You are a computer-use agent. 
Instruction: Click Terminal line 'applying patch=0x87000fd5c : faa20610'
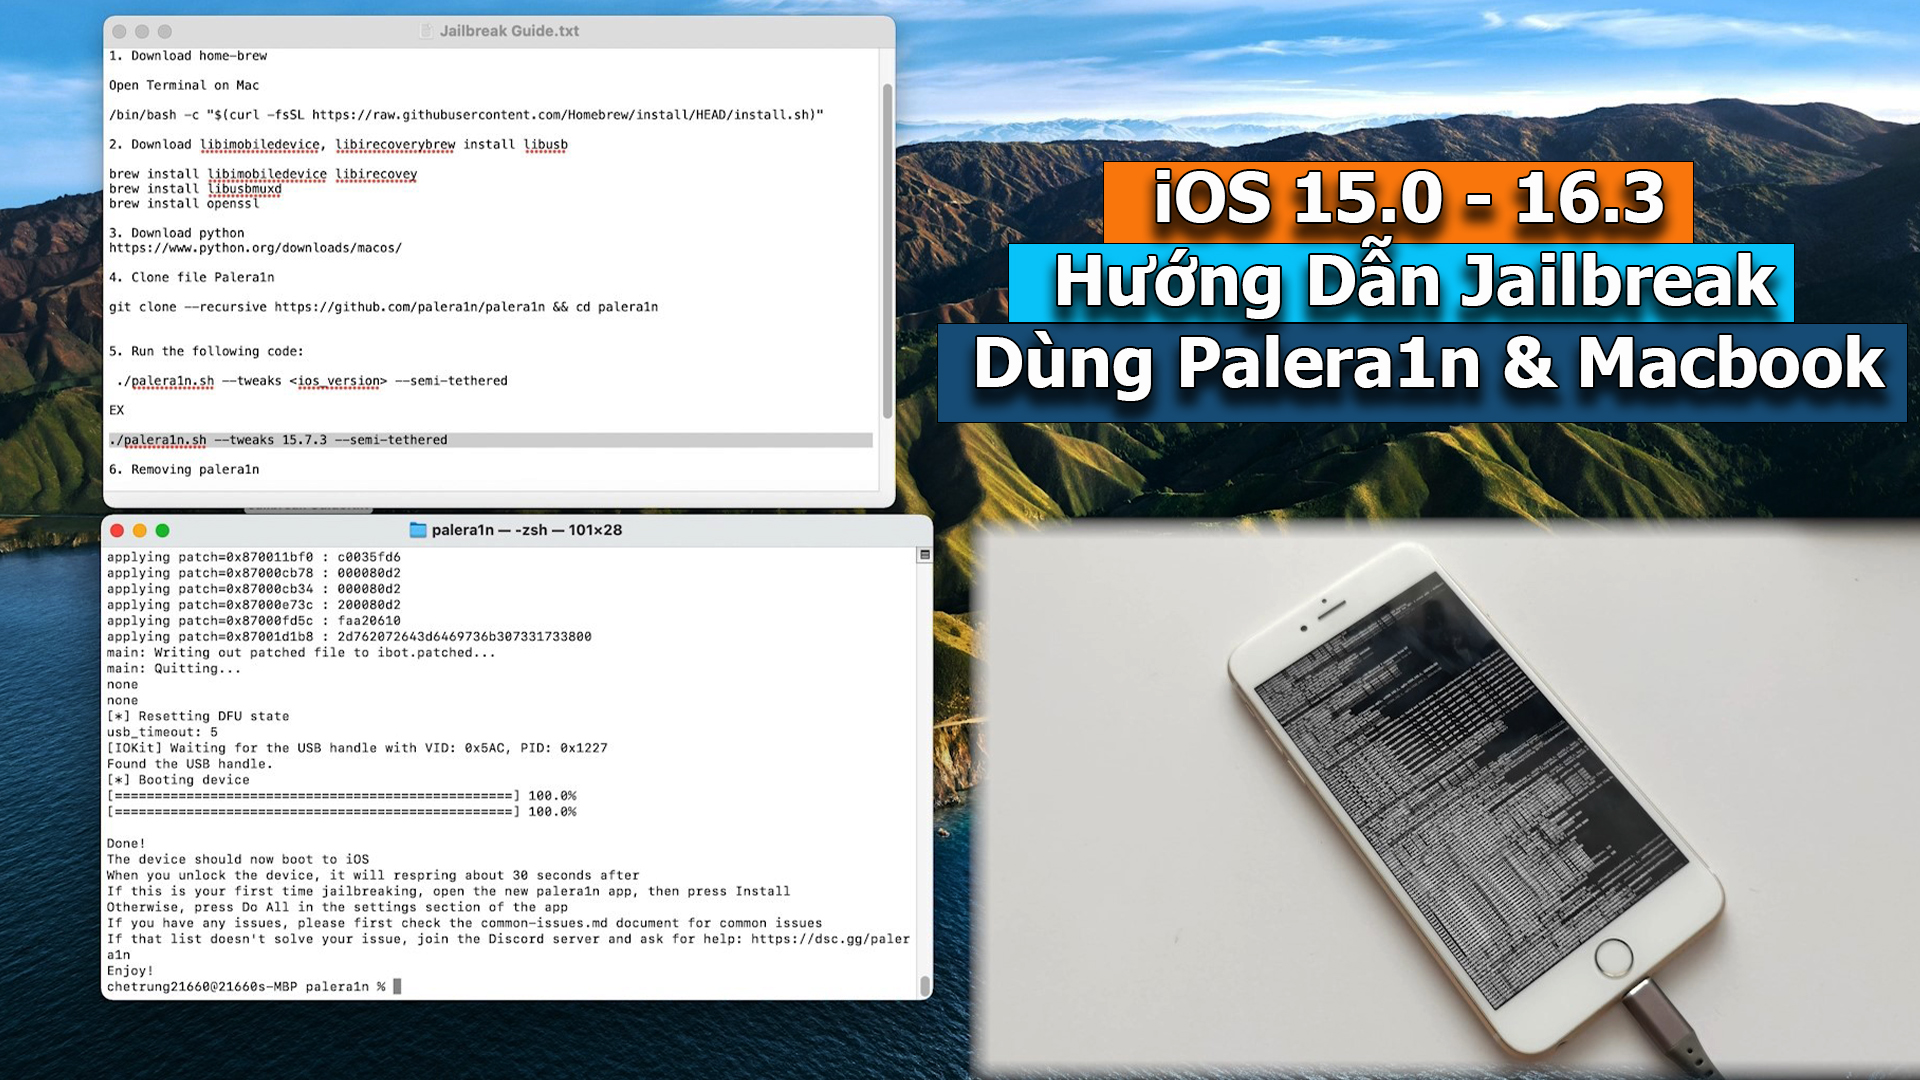tap(254, 621)
